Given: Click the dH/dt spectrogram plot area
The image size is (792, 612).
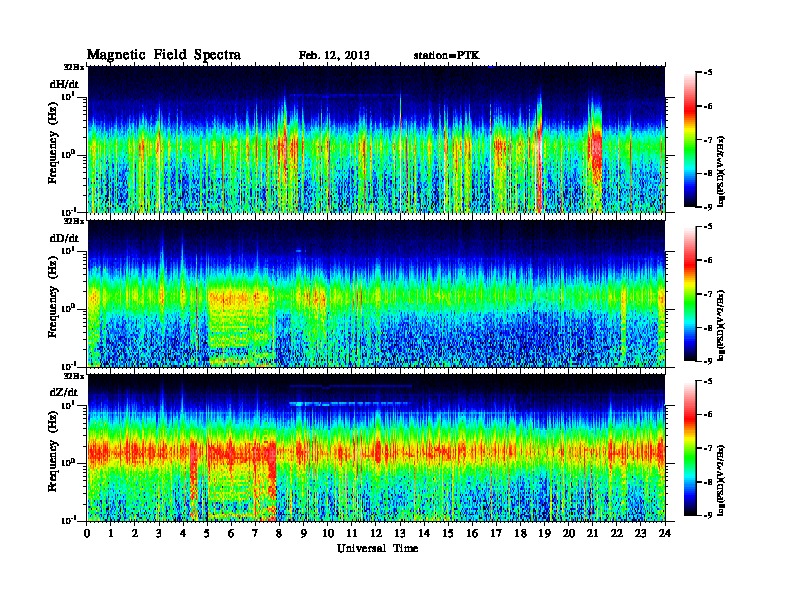Looking at the screenshot, I should [376, 139].
